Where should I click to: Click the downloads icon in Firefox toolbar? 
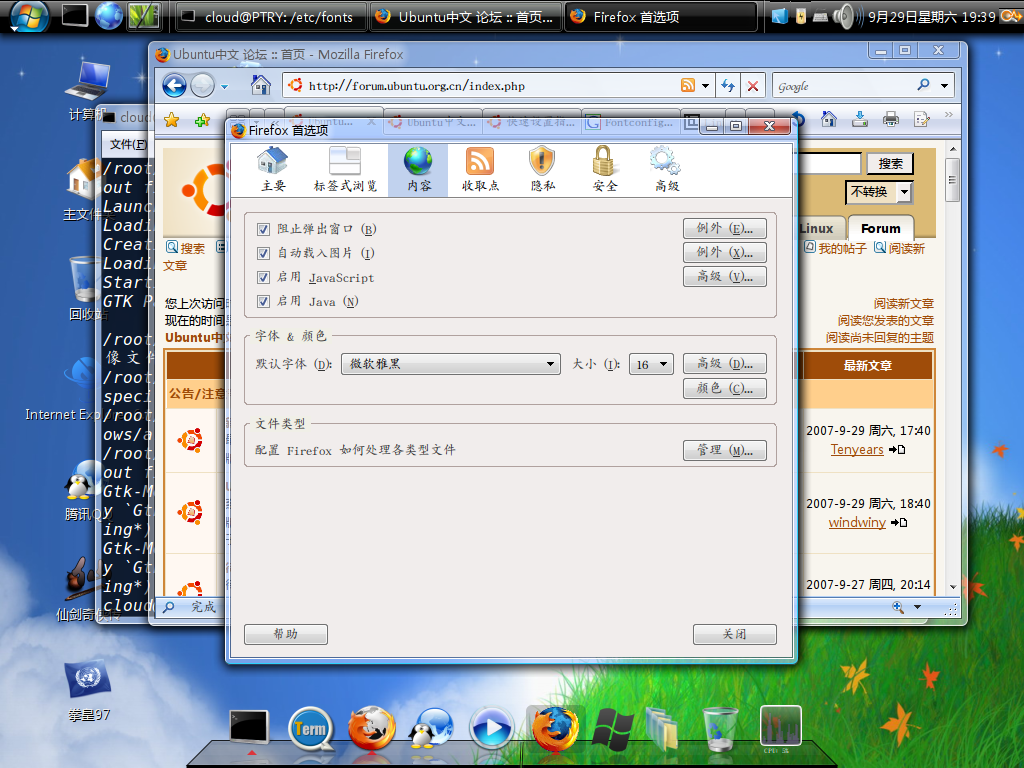(x=860, y=119)
